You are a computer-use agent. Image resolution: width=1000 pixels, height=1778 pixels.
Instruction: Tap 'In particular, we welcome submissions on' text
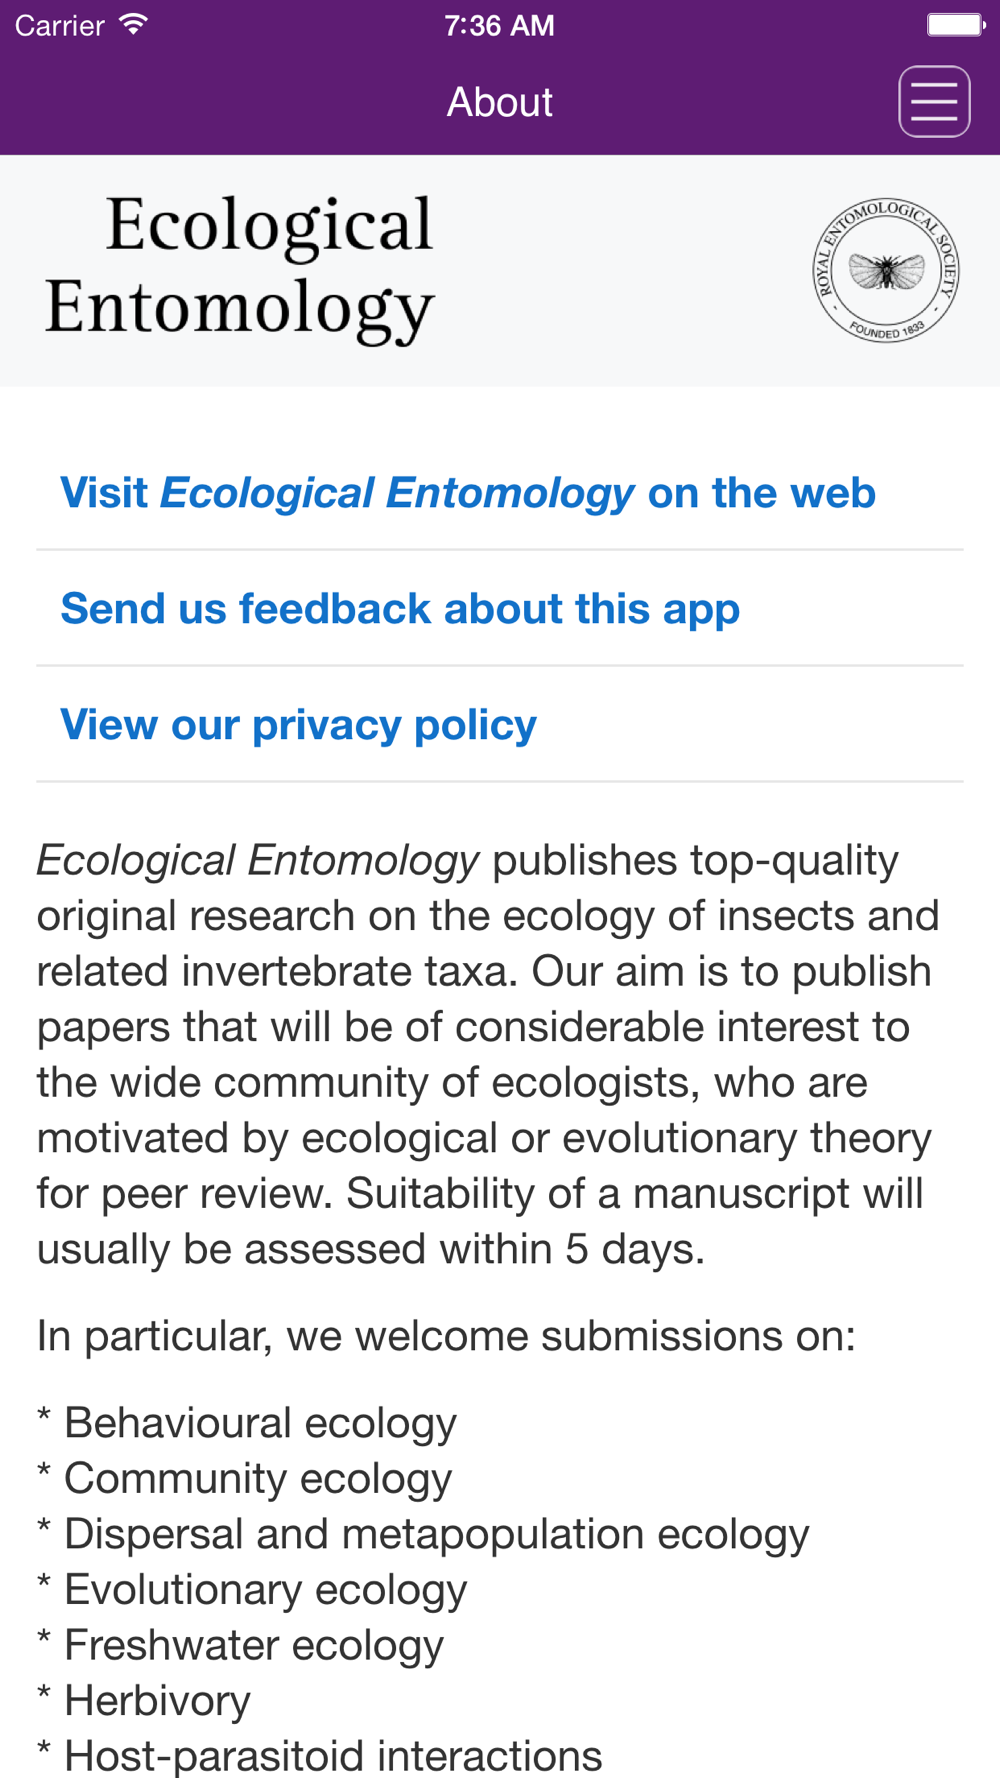pos(446,1336)
